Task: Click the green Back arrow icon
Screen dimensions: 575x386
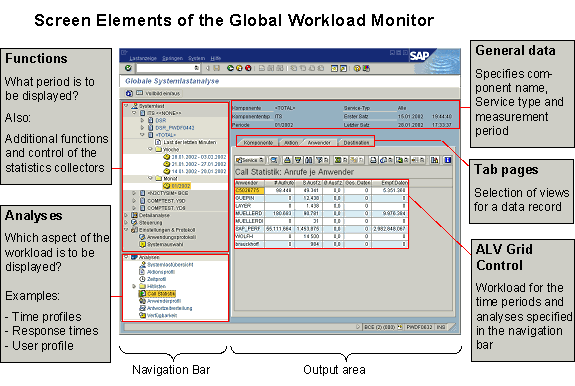Action: 230,68
